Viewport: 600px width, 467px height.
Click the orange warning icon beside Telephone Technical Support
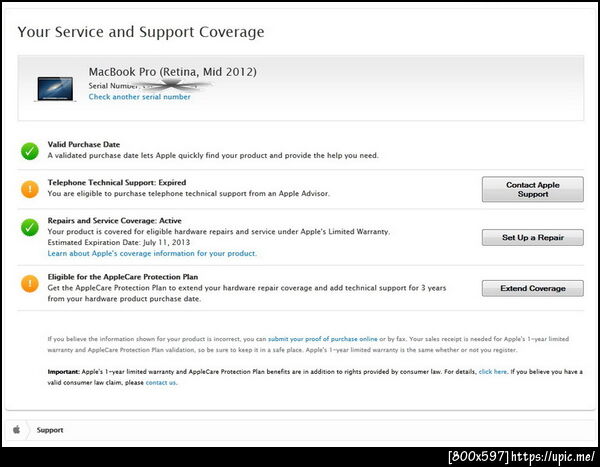click(30, 189)
